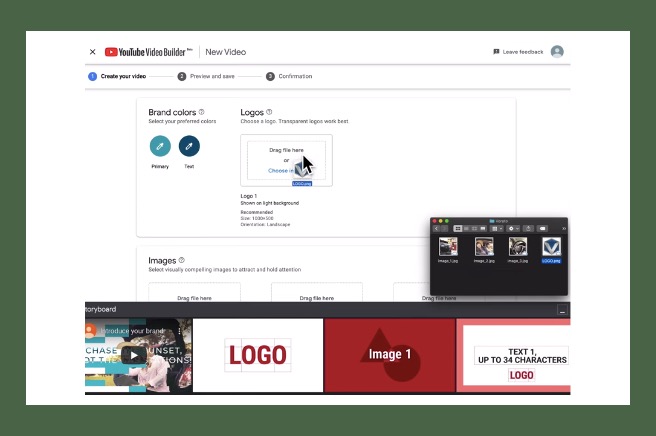Open help icon next to Images
The width and height of the screenshot is (656, 436).
182,260
